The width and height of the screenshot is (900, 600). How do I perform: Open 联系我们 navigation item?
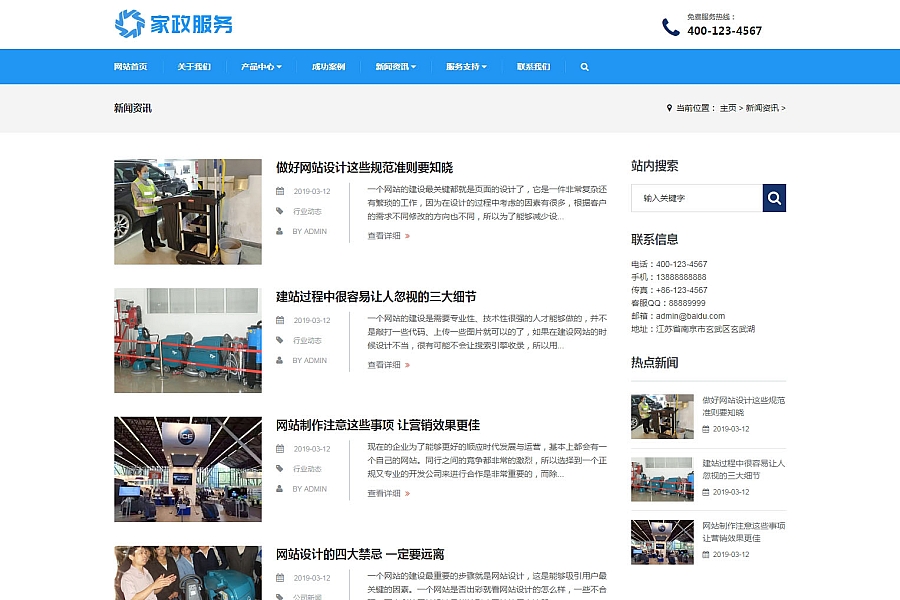tap(533, 67)
